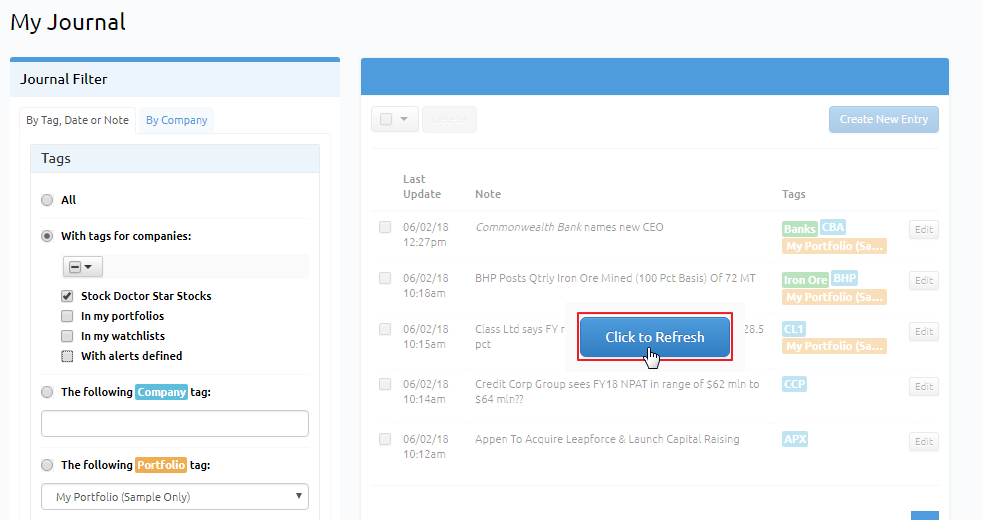This screenshot has width=983, height=520.
Task: Open the Credit Corp Group FY18 NPAT note
Action: [617, 391]
